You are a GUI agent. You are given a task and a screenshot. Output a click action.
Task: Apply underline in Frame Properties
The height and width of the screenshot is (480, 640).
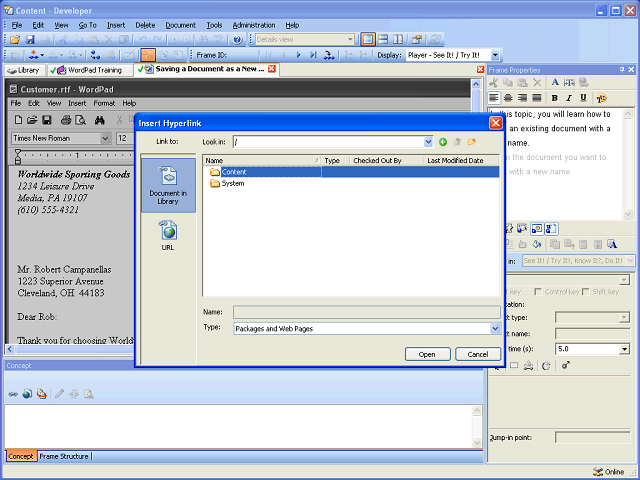pos(583,98)
